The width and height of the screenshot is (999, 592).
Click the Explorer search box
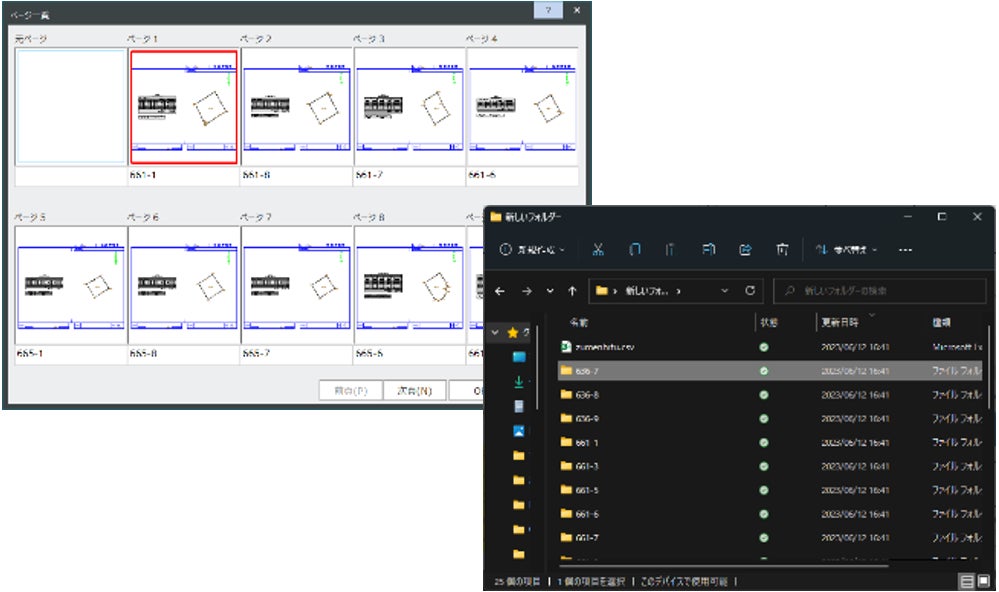coord(880,291)
